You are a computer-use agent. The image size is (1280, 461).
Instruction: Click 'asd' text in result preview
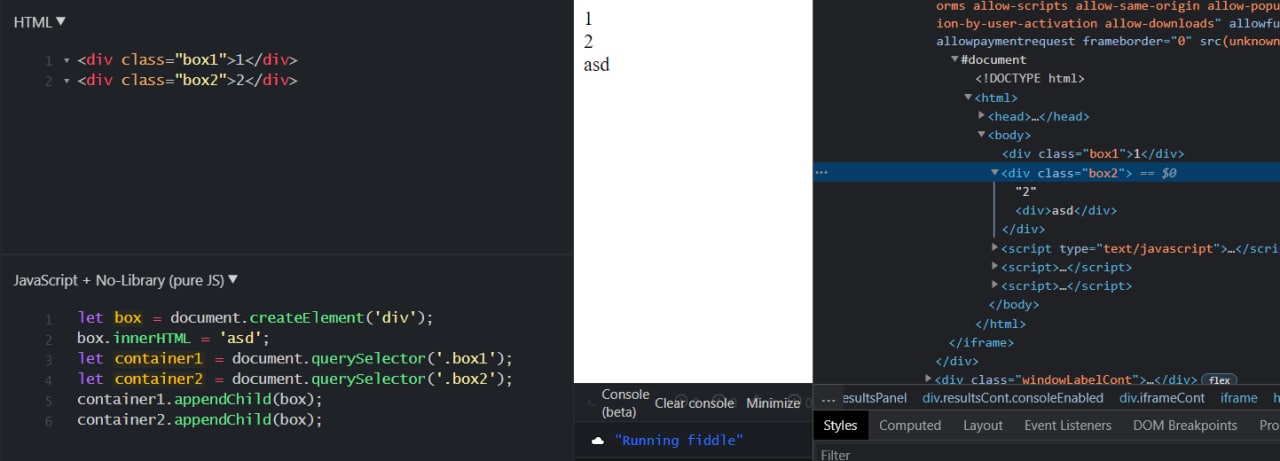point(596,65)
